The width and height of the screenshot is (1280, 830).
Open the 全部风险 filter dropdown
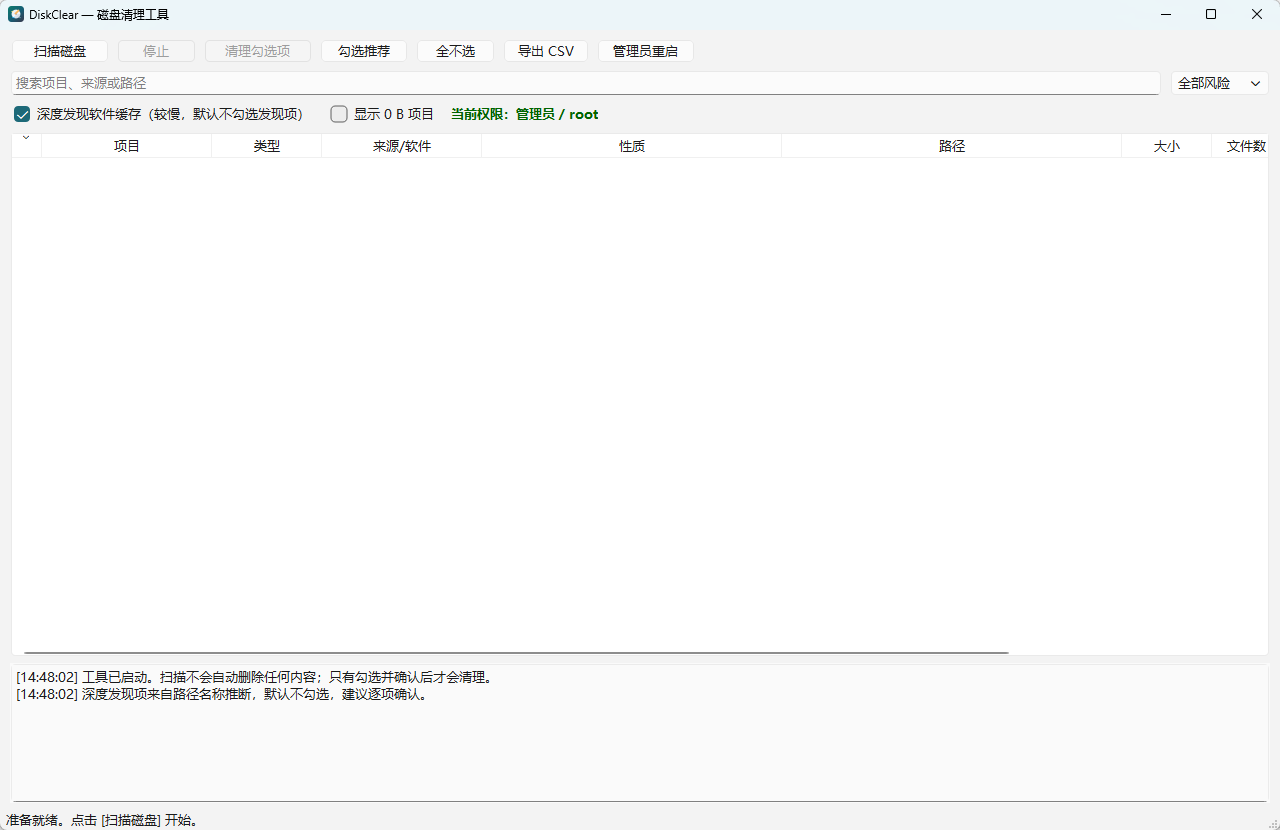point(1220,83)
